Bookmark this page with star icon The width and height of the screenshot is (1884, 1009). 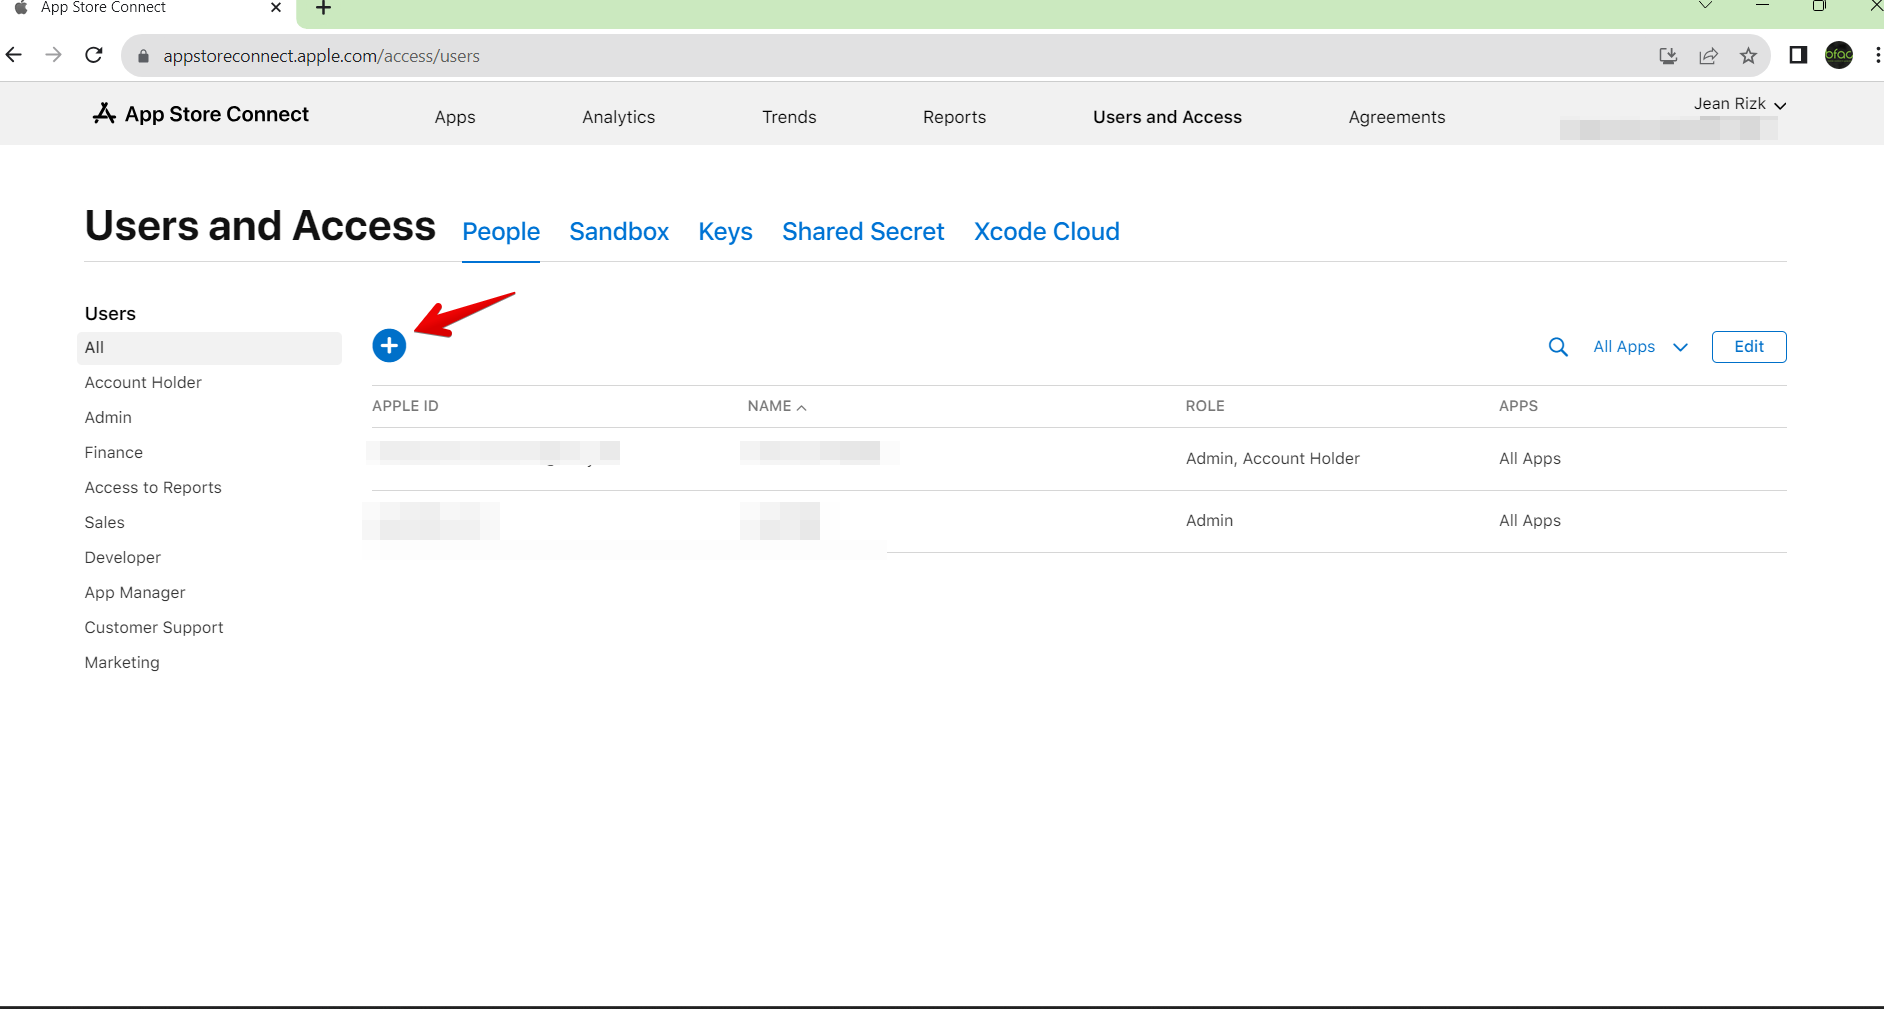click(x=1748, y=56)
